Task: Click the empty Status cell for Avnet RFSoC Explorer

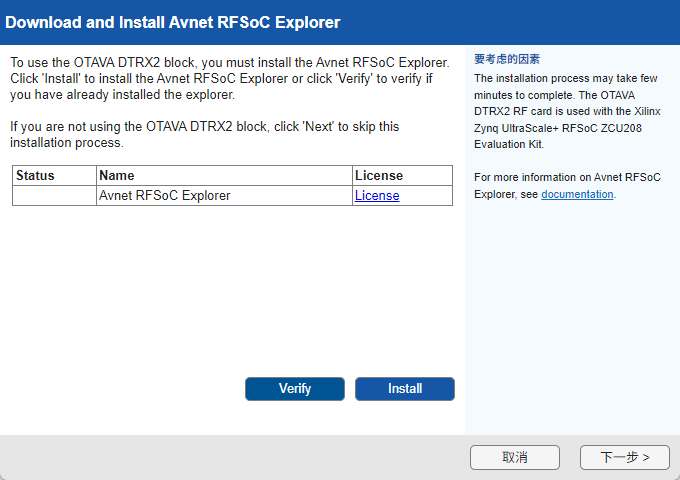Action: point(54,196)
